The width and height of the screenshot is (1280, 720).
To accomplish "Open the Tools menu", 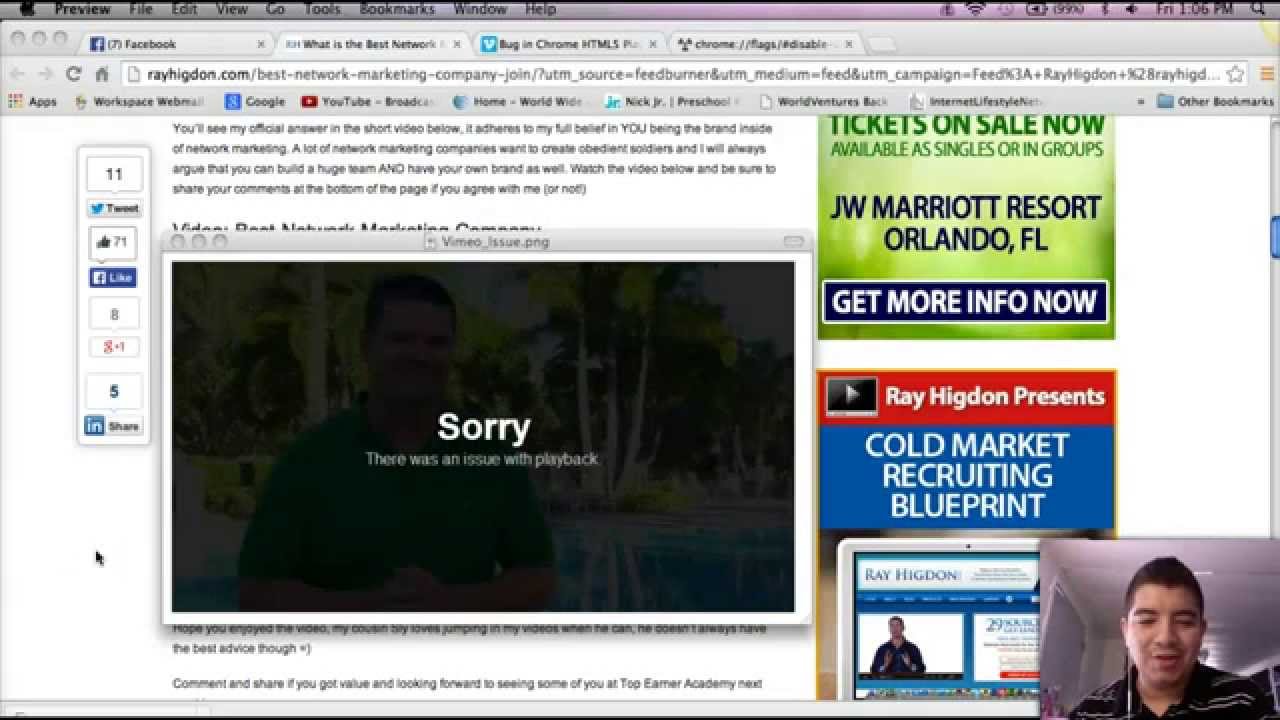I will [322, 9].
